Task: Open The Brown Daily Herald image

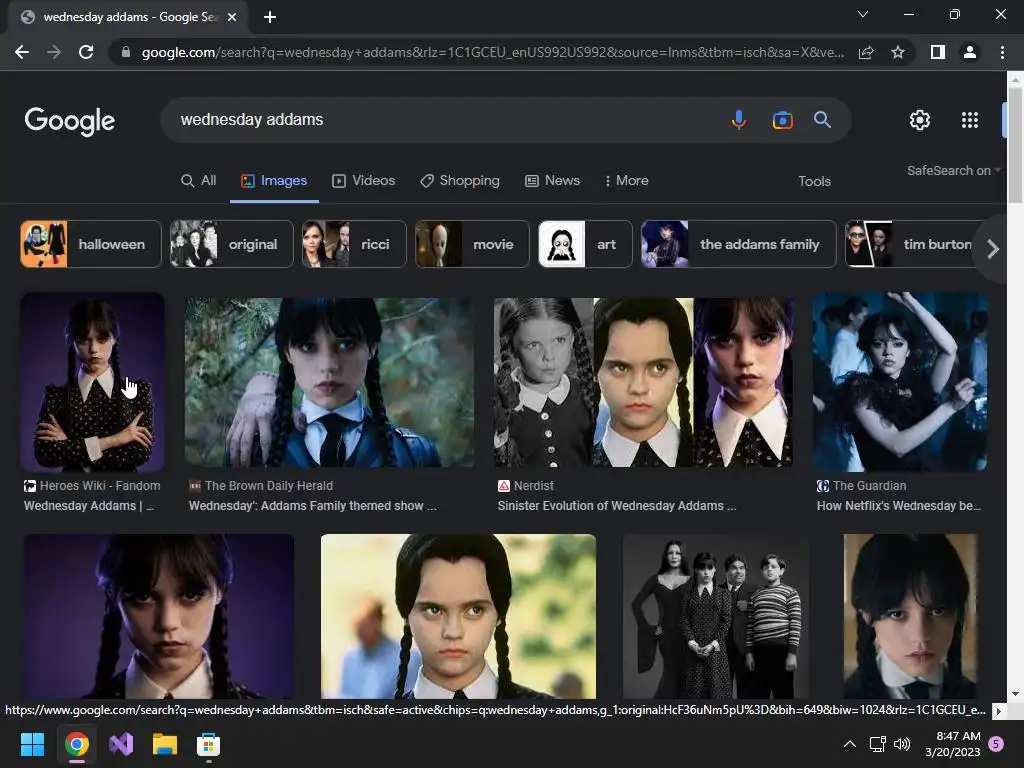Action: coord(330,382)
